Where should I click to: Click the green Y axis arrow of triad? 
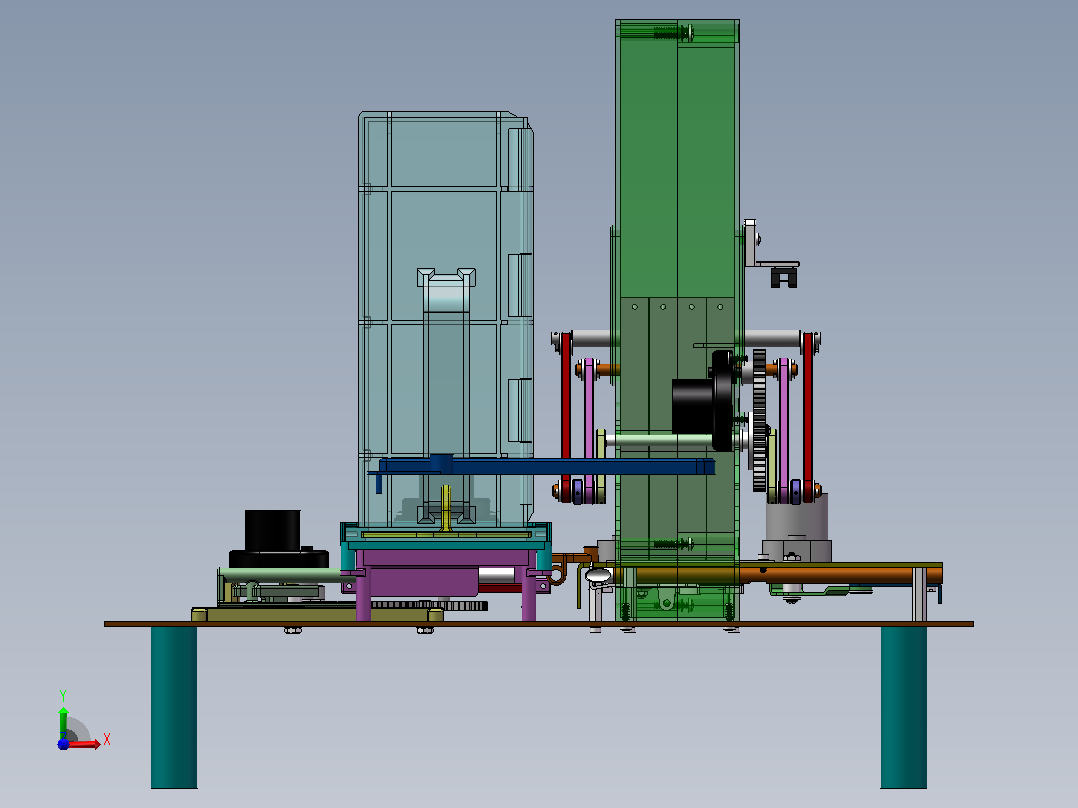pos(63,719)
